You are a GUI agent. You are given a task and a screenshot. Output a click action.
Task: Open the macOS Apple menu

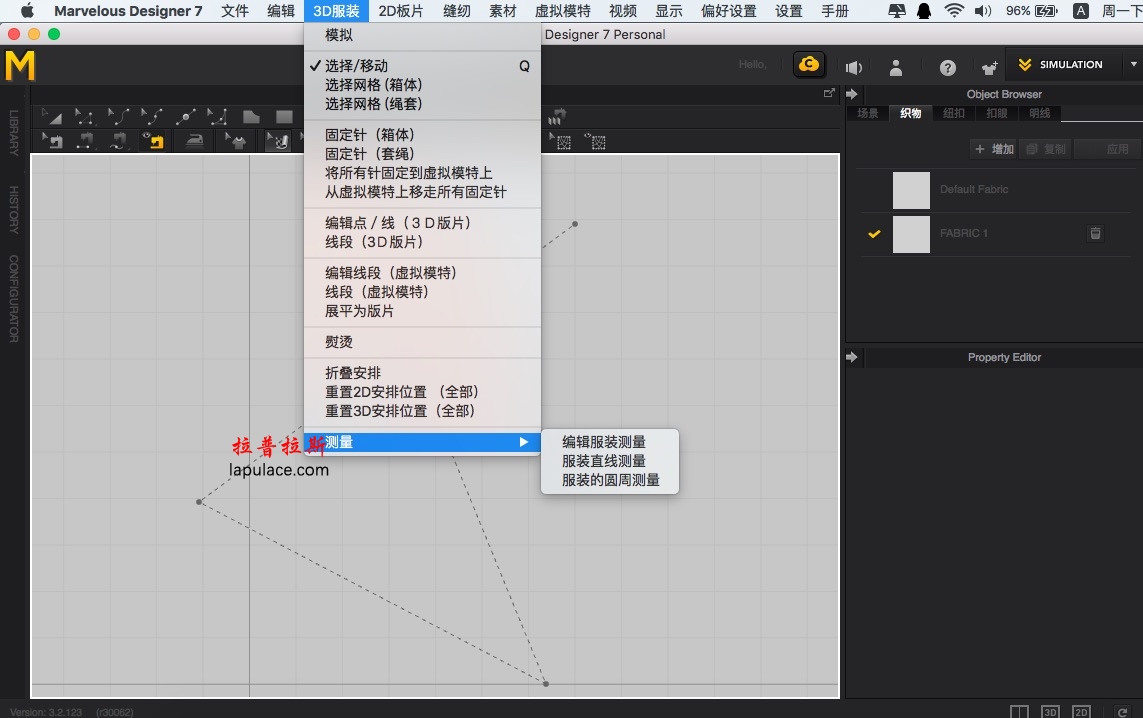(27, 11)
